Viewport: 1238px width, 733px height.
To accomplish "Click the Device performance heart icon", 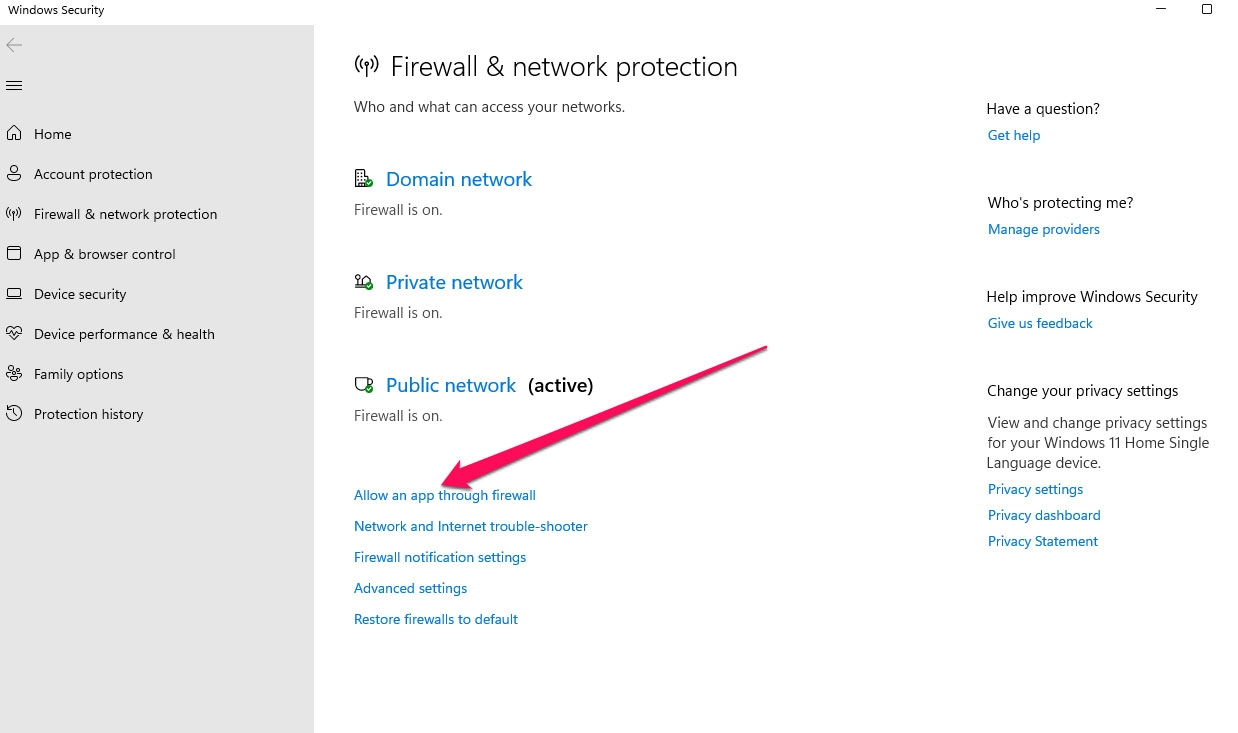I will tap(14, 333).
